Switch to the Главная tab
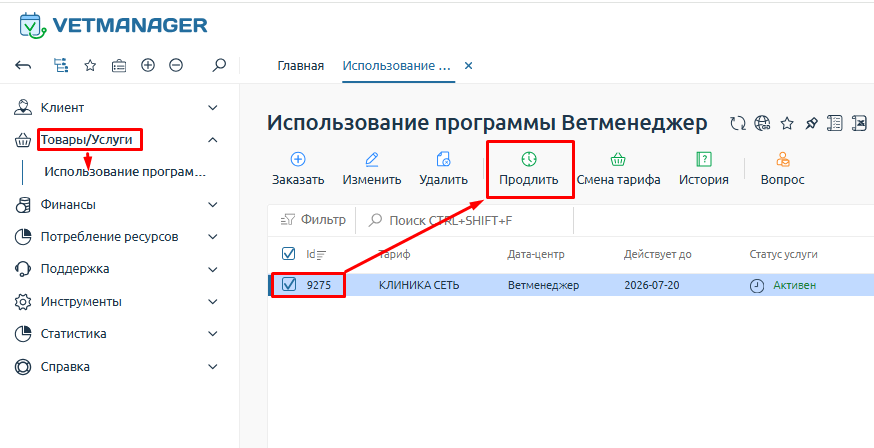Viewport: 874px width, 448px height. point(300,66)
